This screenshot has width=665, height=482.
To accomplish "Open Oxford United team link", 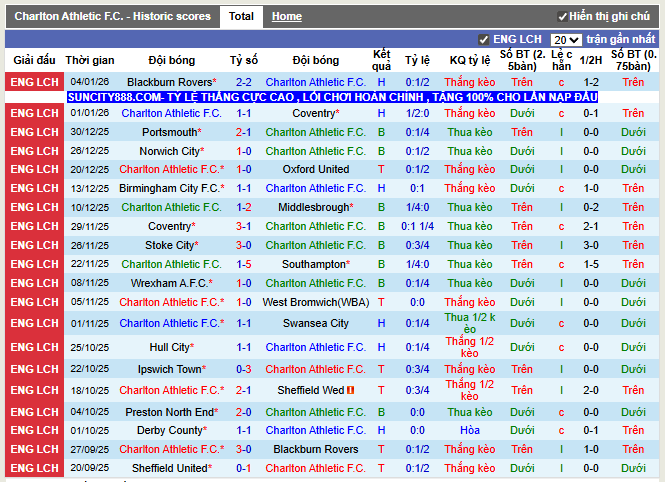I will pos(316,169).
